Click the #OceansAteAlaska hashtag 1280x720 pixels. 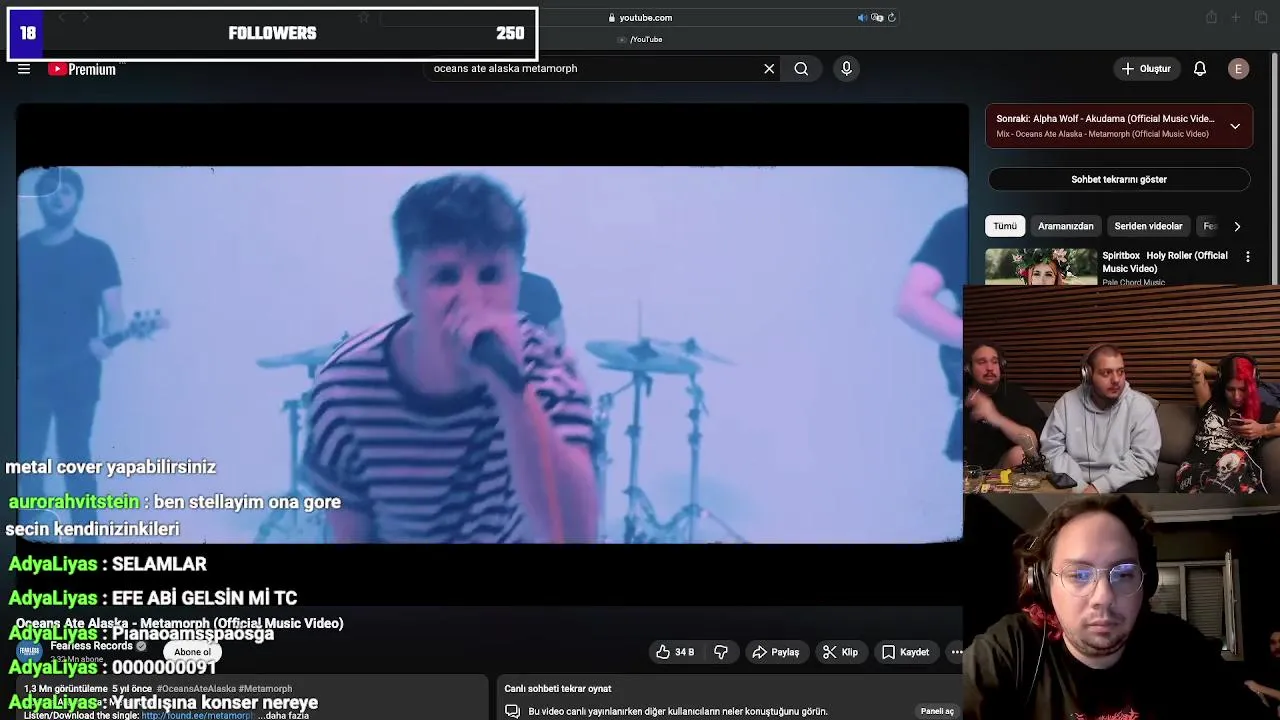point(196,689)
